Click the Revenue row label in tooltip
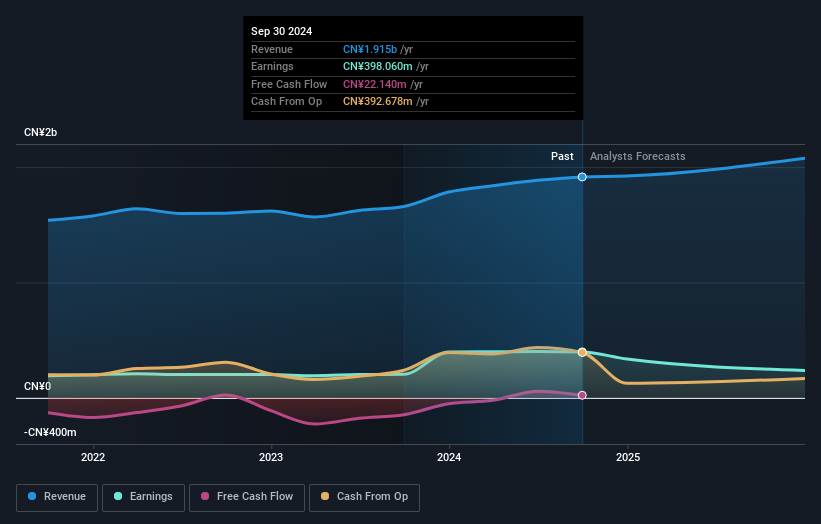 [272, 49]
